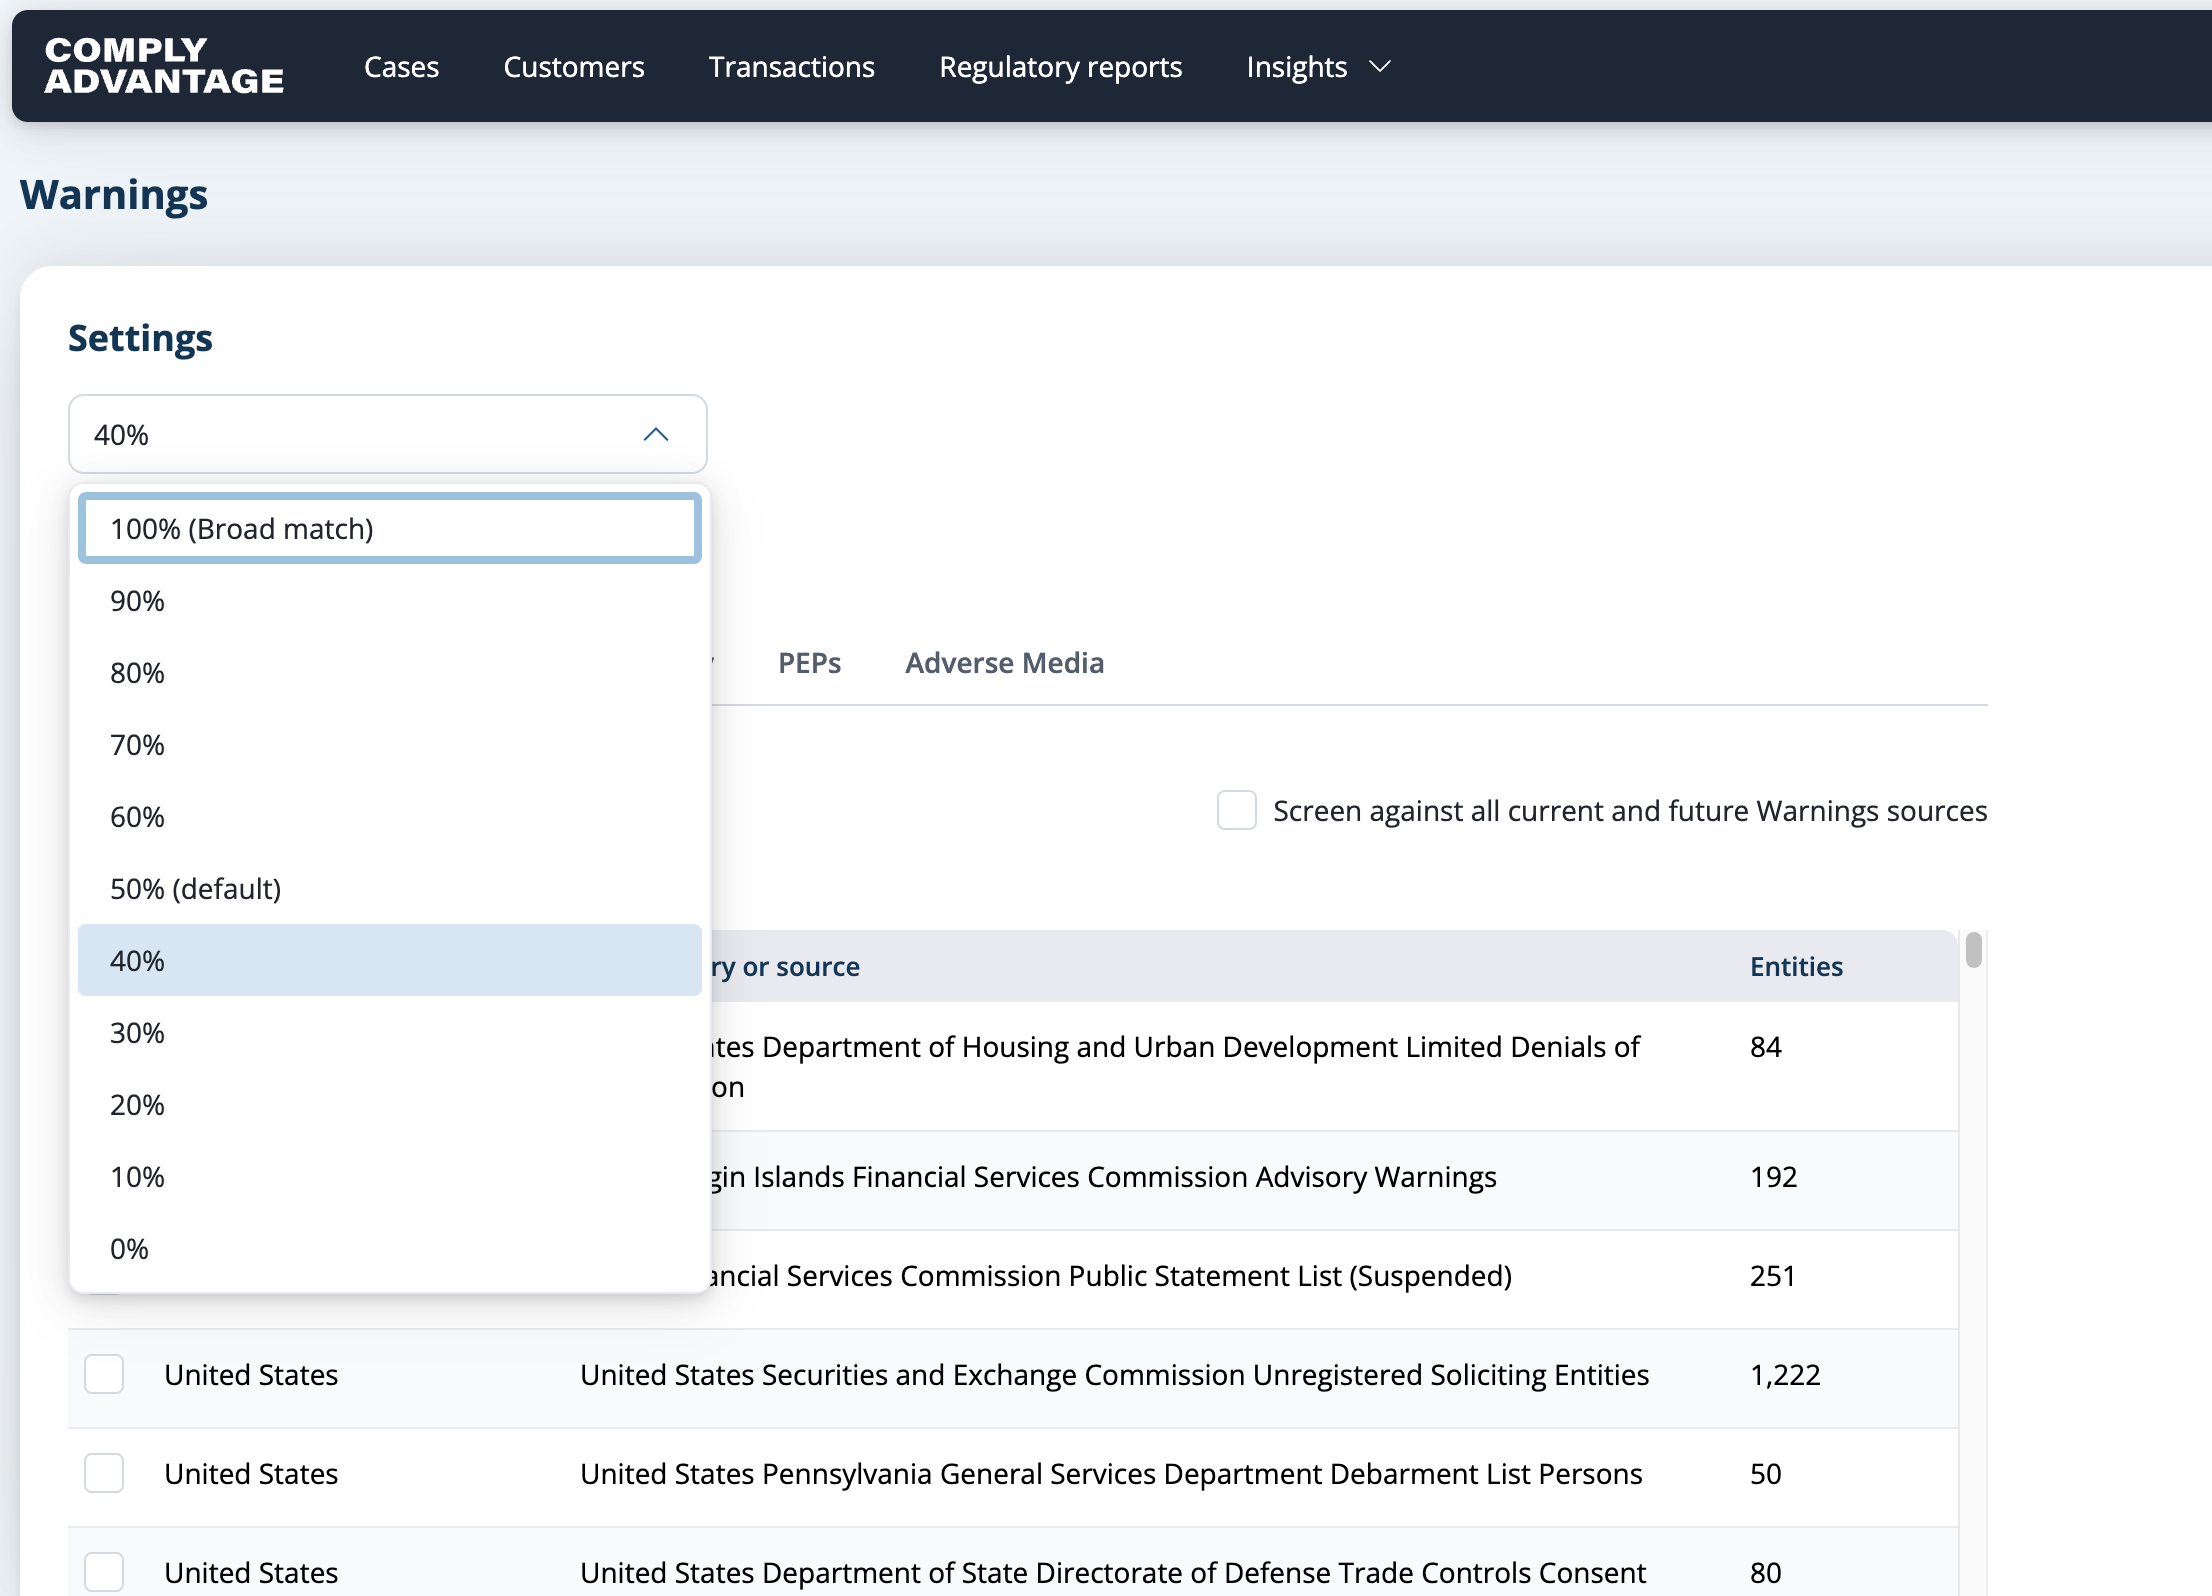Click the entity count 84
2212x1596 pixels.
pos(1765,1047)
